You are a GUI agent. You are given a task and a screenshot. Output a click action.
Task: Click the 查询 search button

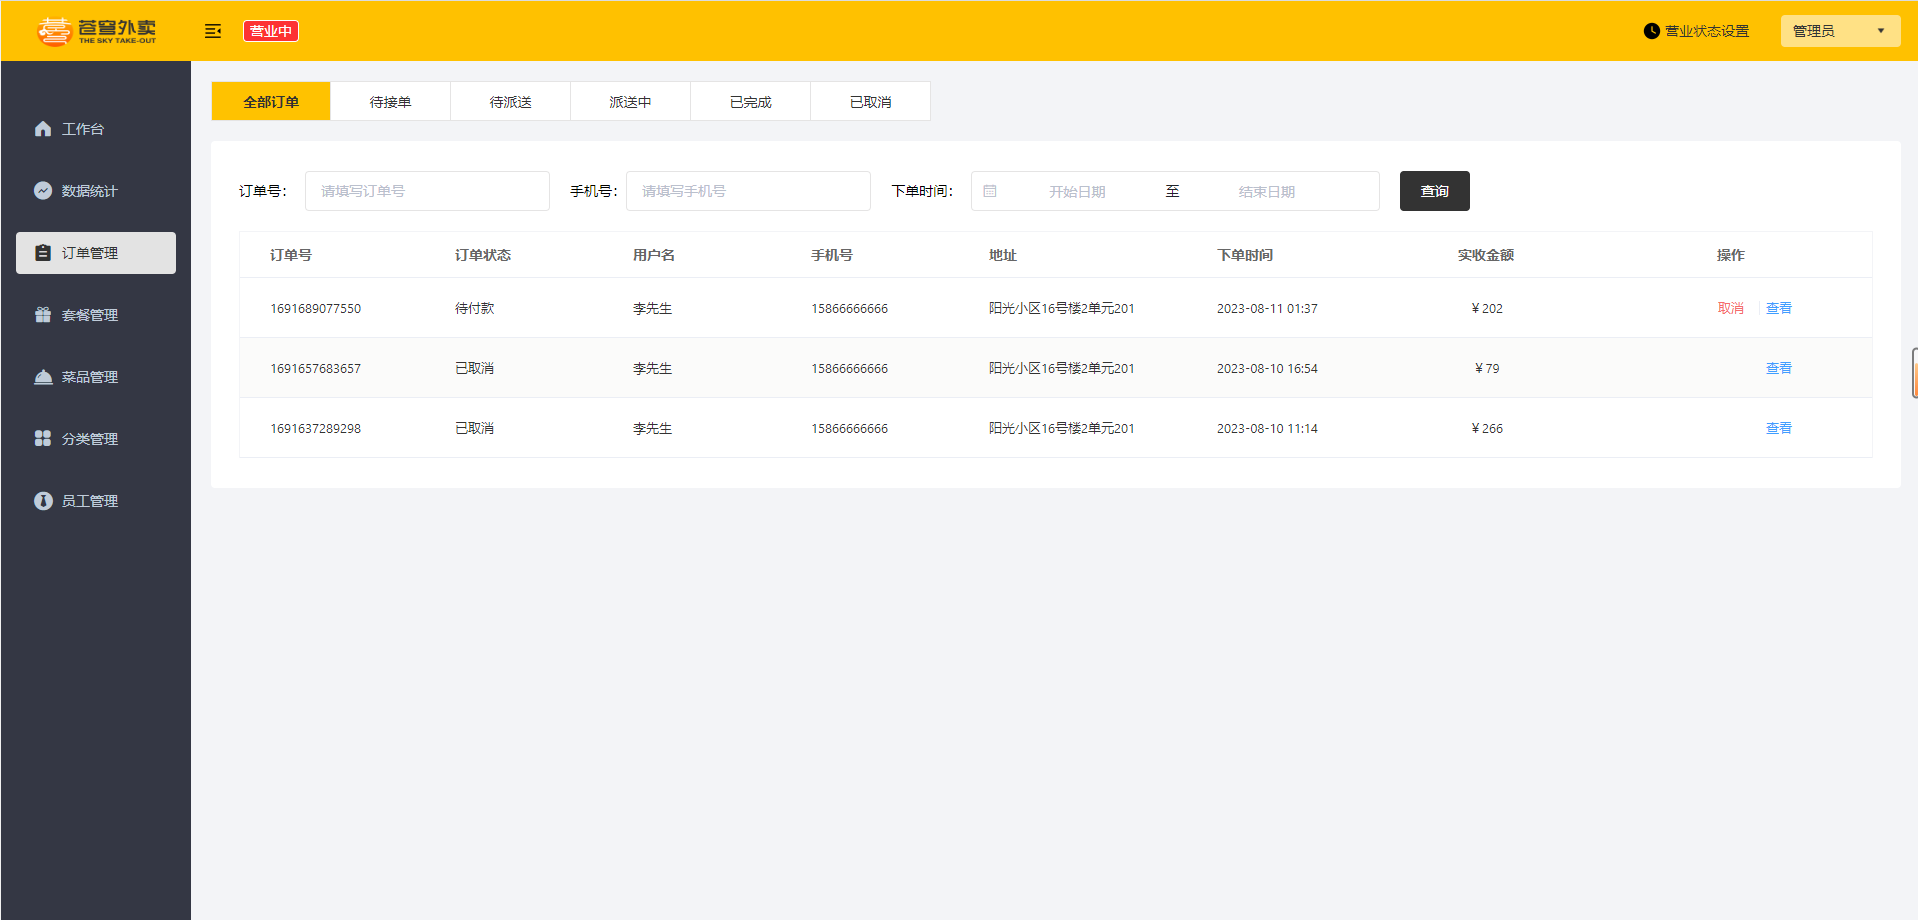1434,191
